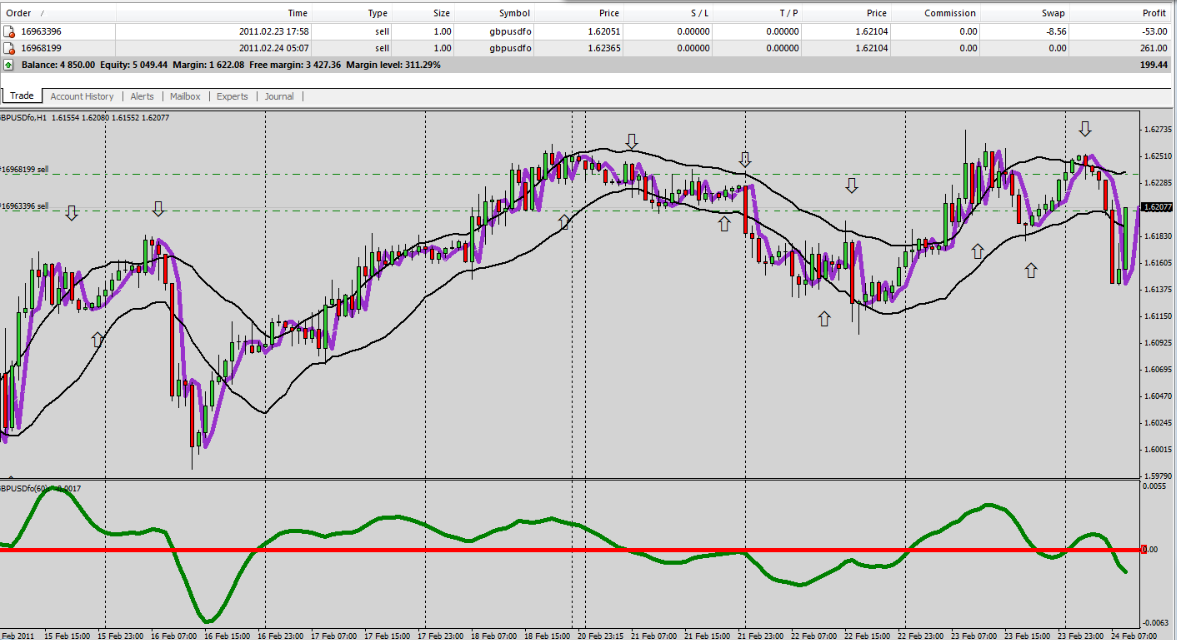Switch to the Account History tab
This screenshot has width=1177, height=640.
tap(82, 97)
